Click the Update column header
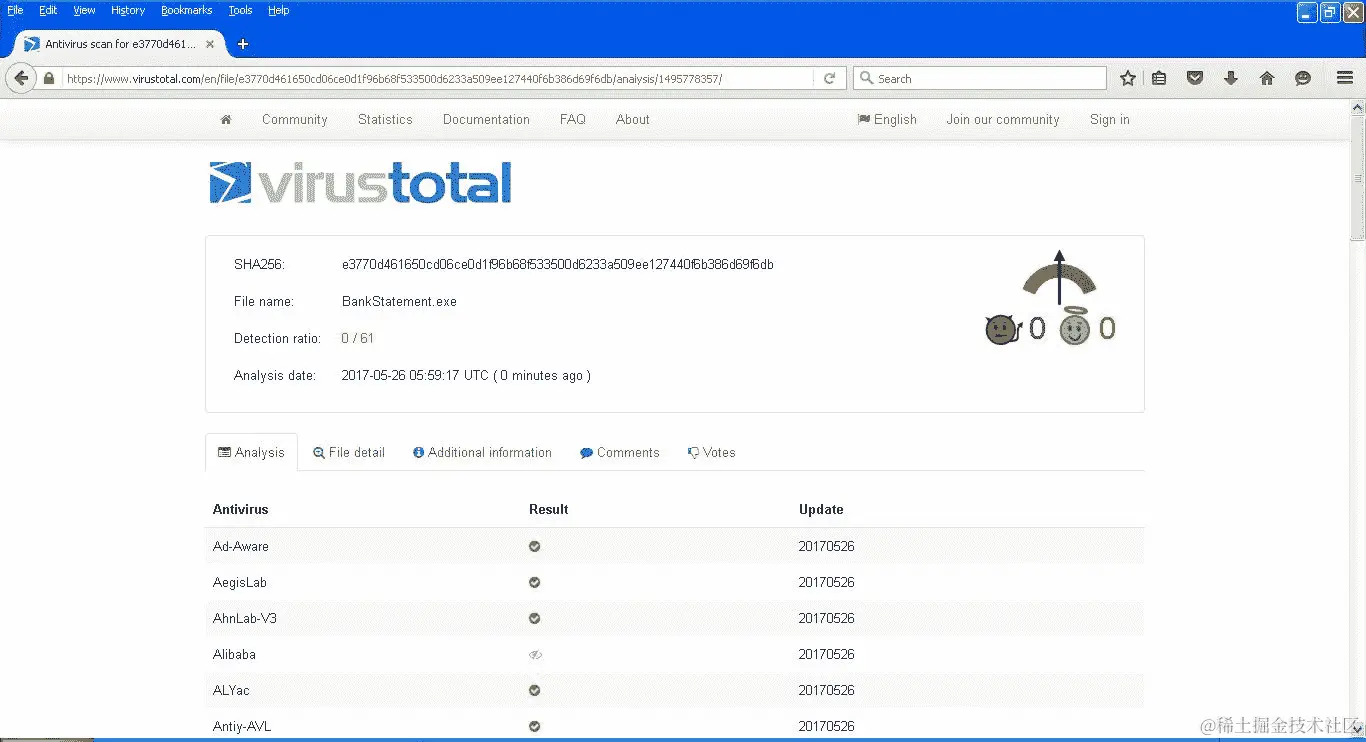 point(821,509)
